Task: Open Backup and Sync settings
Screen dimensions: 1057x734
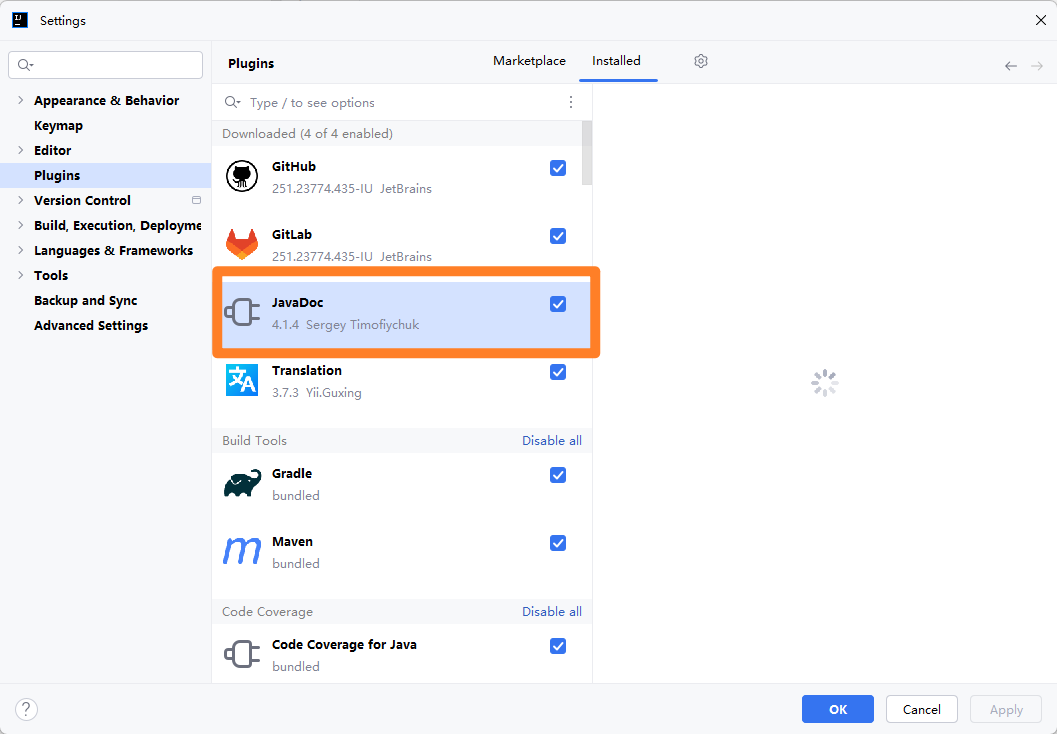Action: [86, 301]
